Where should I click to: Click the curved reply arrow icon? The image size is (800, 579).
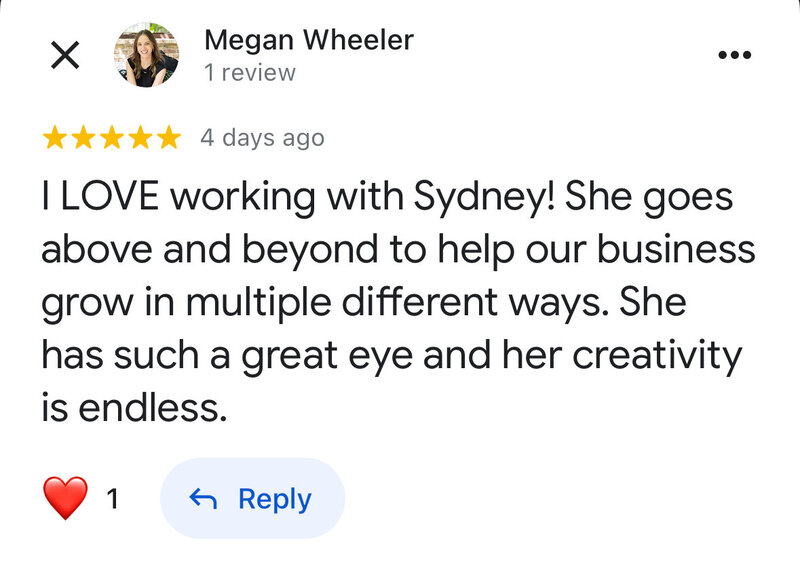203,499
